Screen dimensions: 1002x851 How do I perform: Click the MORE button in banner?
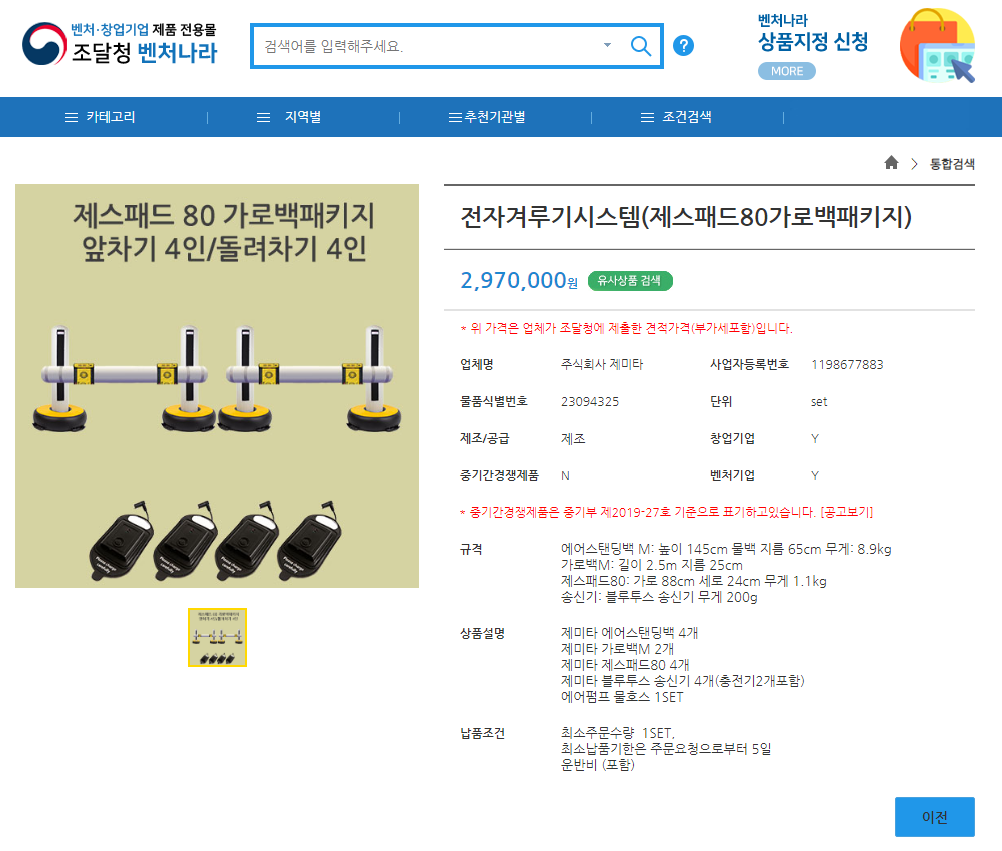click(787, 71)
